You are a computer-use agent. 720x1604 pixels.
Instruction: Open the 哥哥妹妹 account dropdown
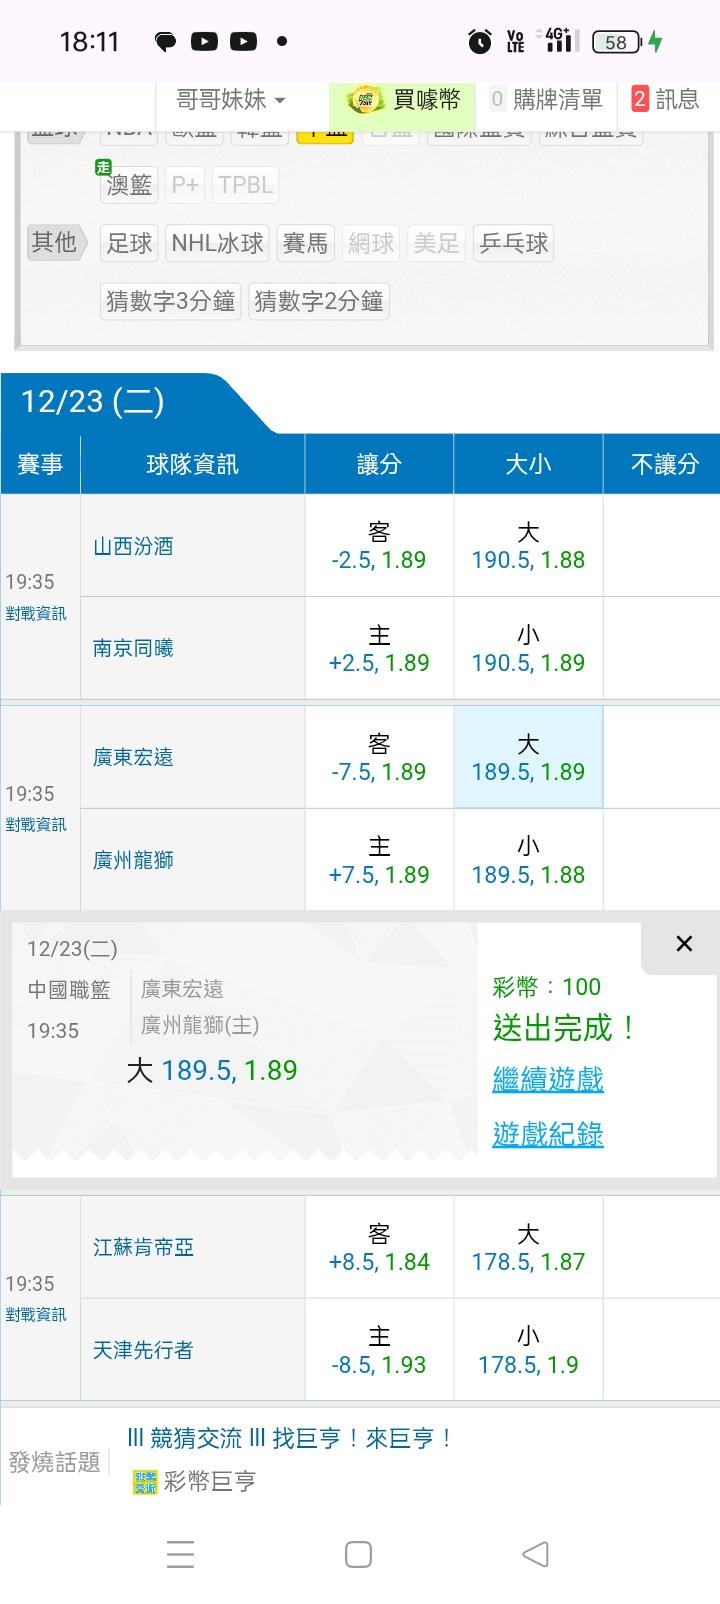[231, 100]
